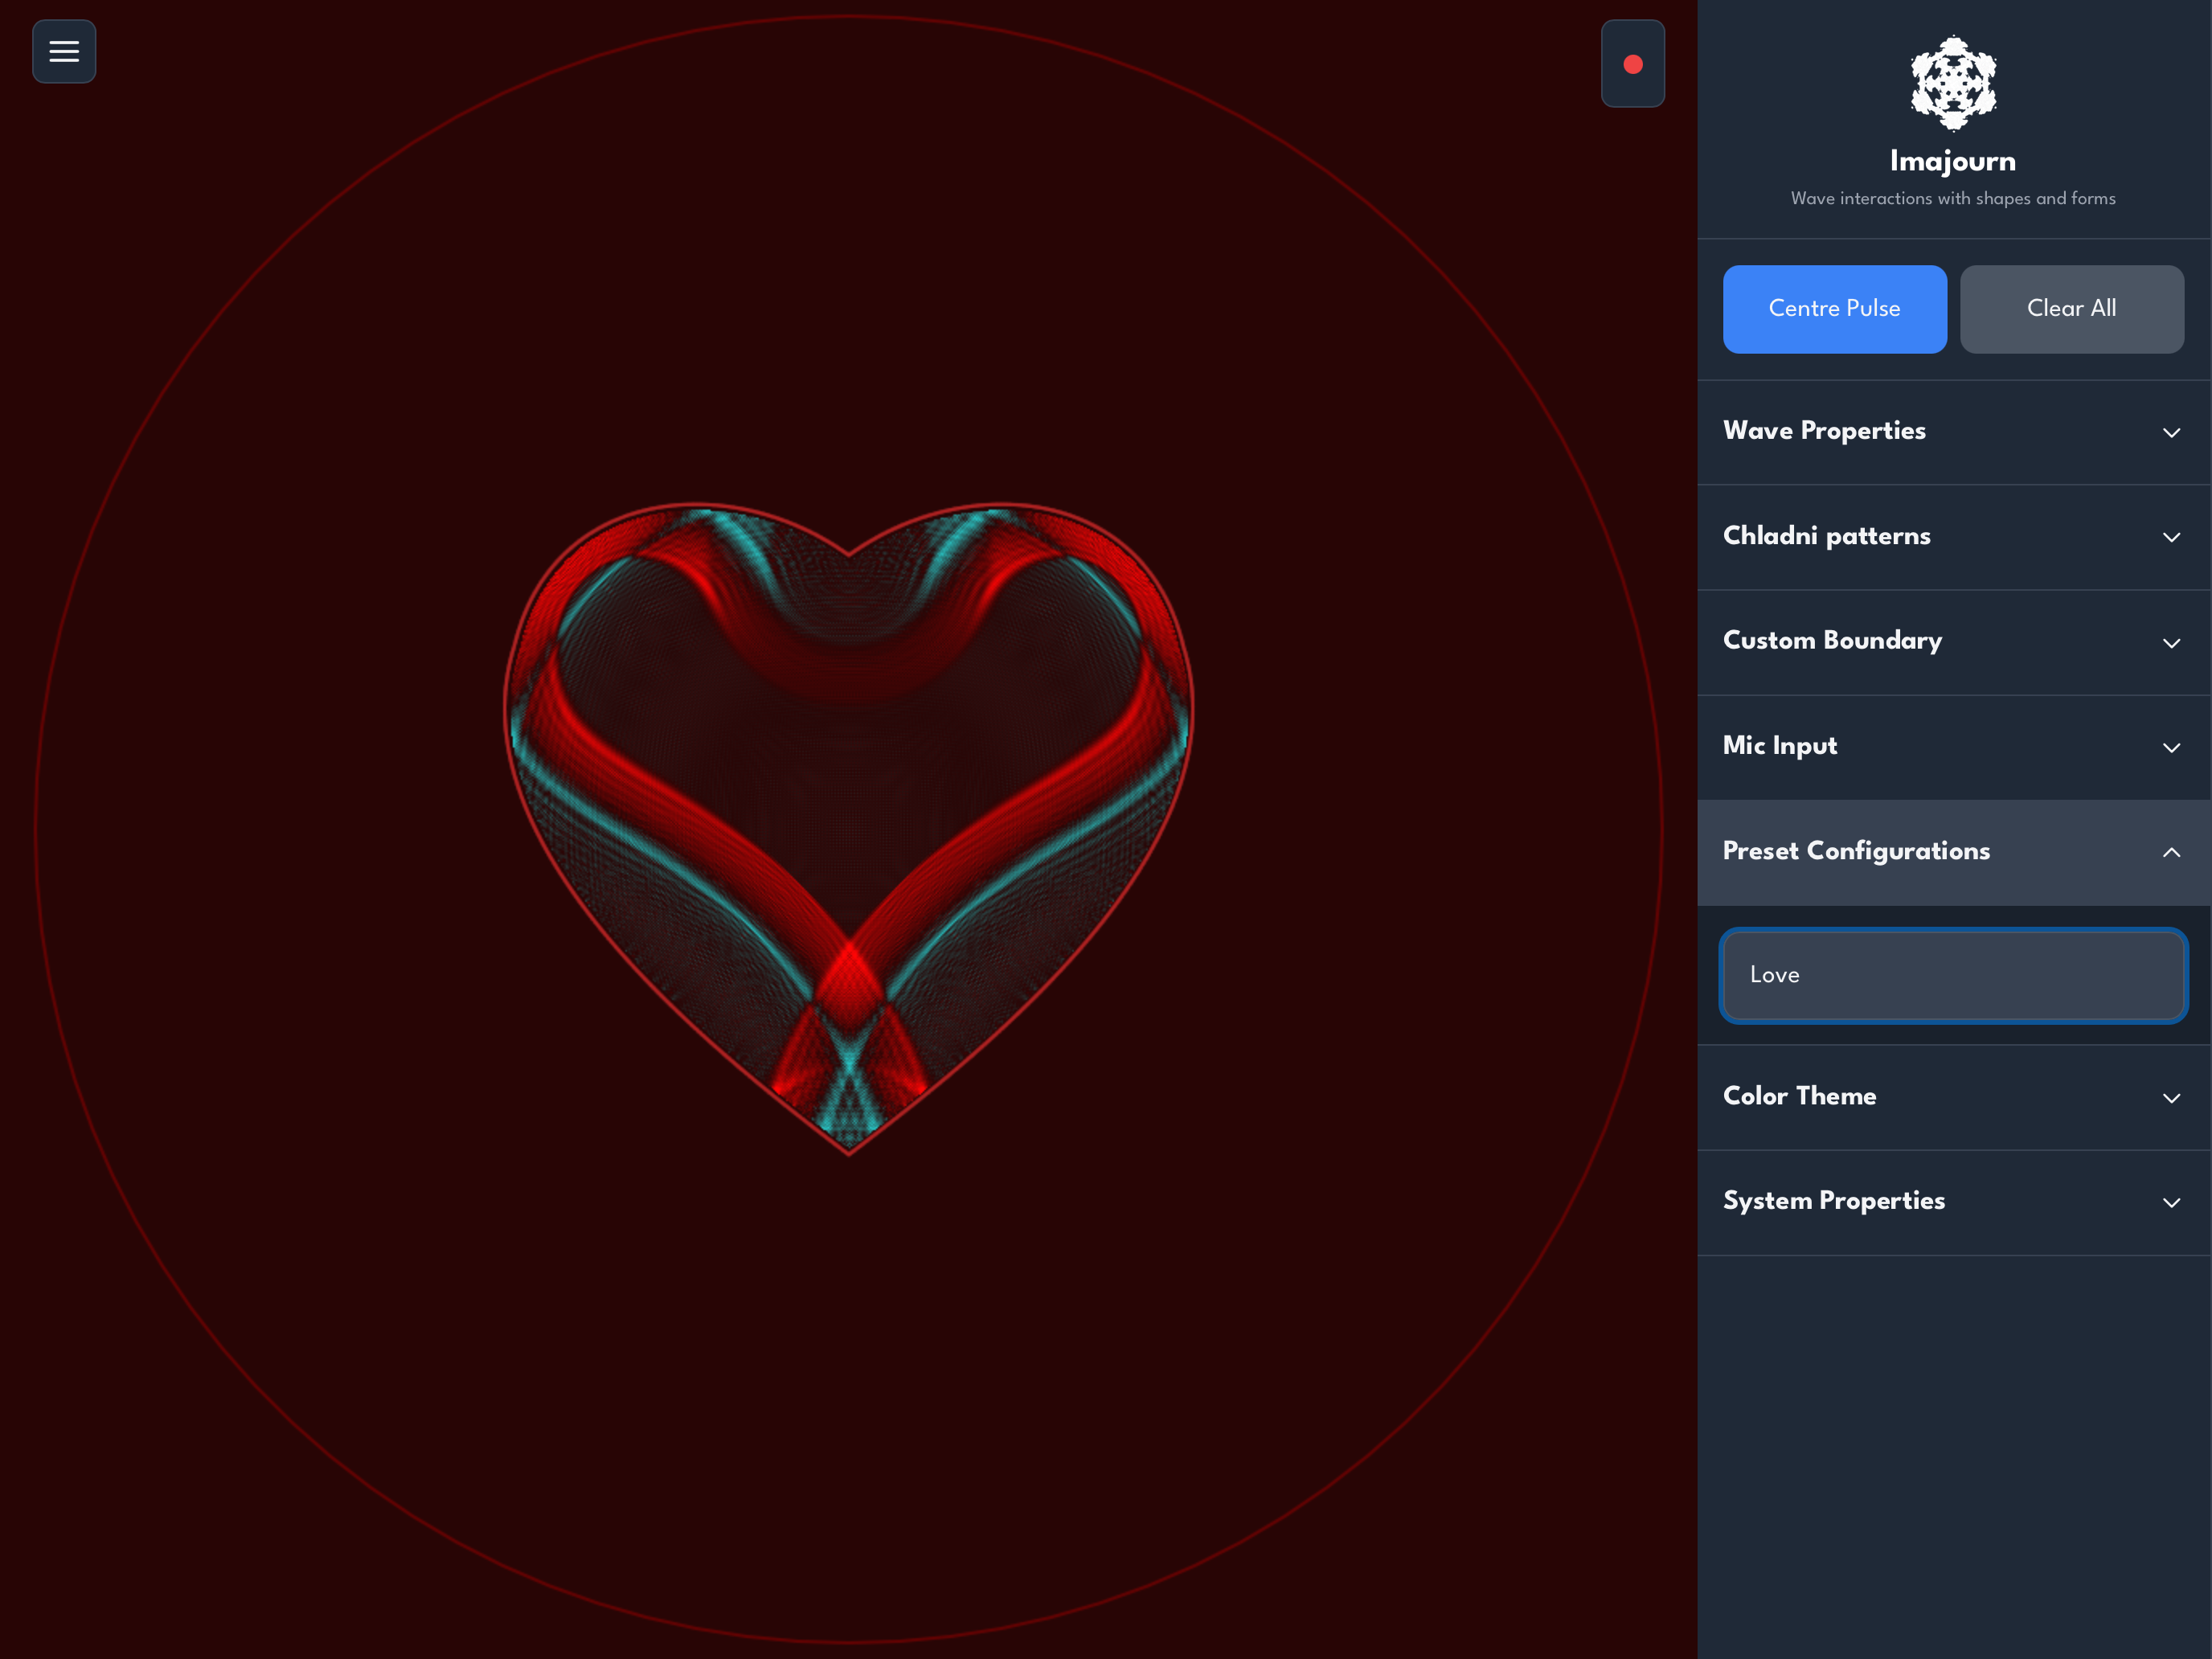Viewport: 2212px width, 1659px height.
Task: Expand the Color Theme section
Action: pyautogui.click(x=1800, y=1097)
